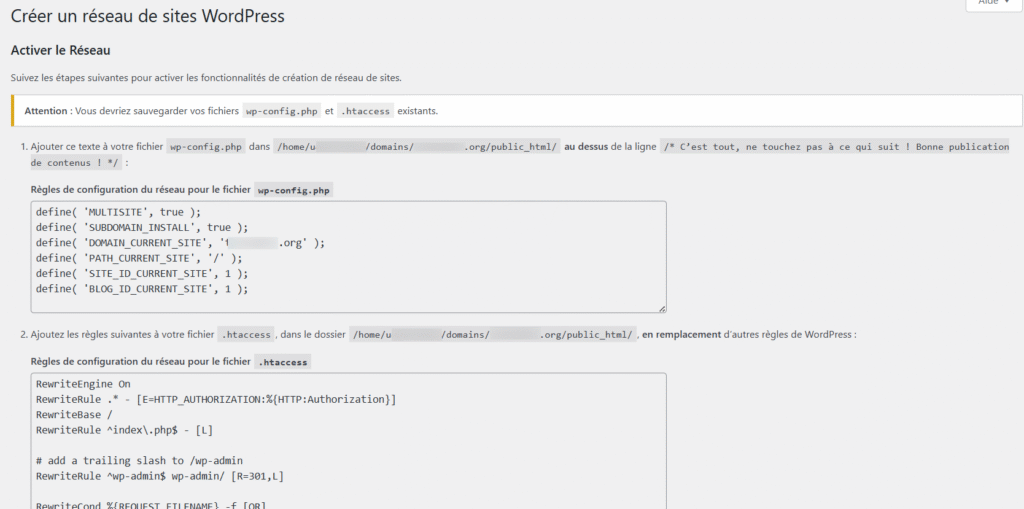Click the wp-config.php code tag in warning notice
Viewport: 1024px width, 509px height.
point(281,111)
